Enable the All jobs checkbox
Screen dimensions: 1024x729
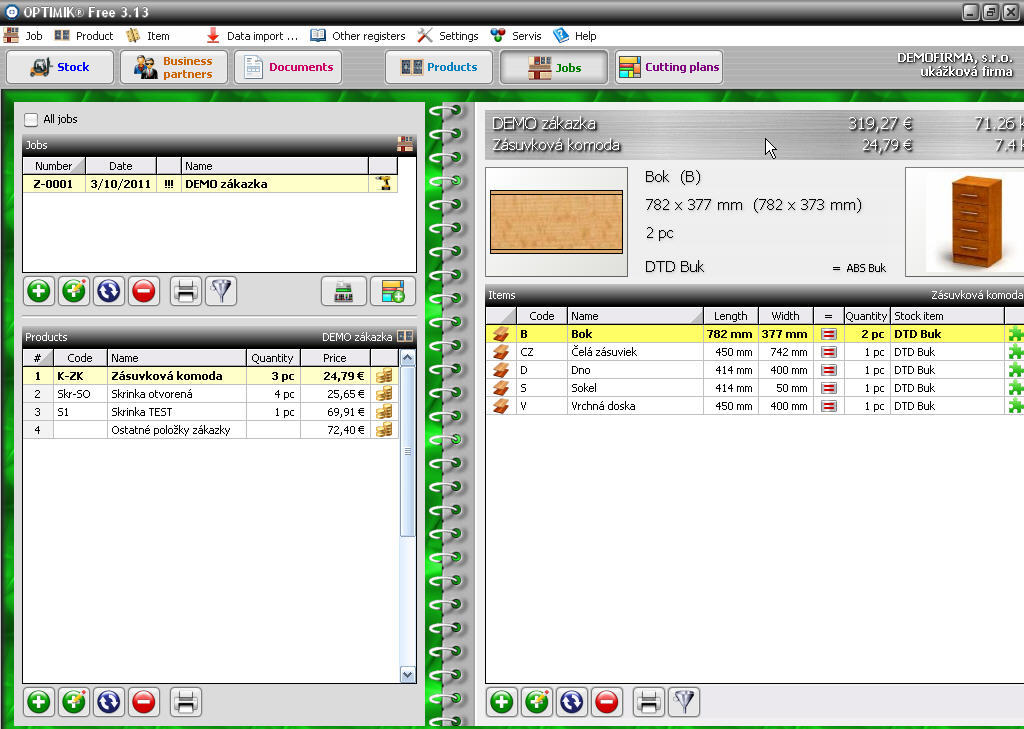(31, 120)
